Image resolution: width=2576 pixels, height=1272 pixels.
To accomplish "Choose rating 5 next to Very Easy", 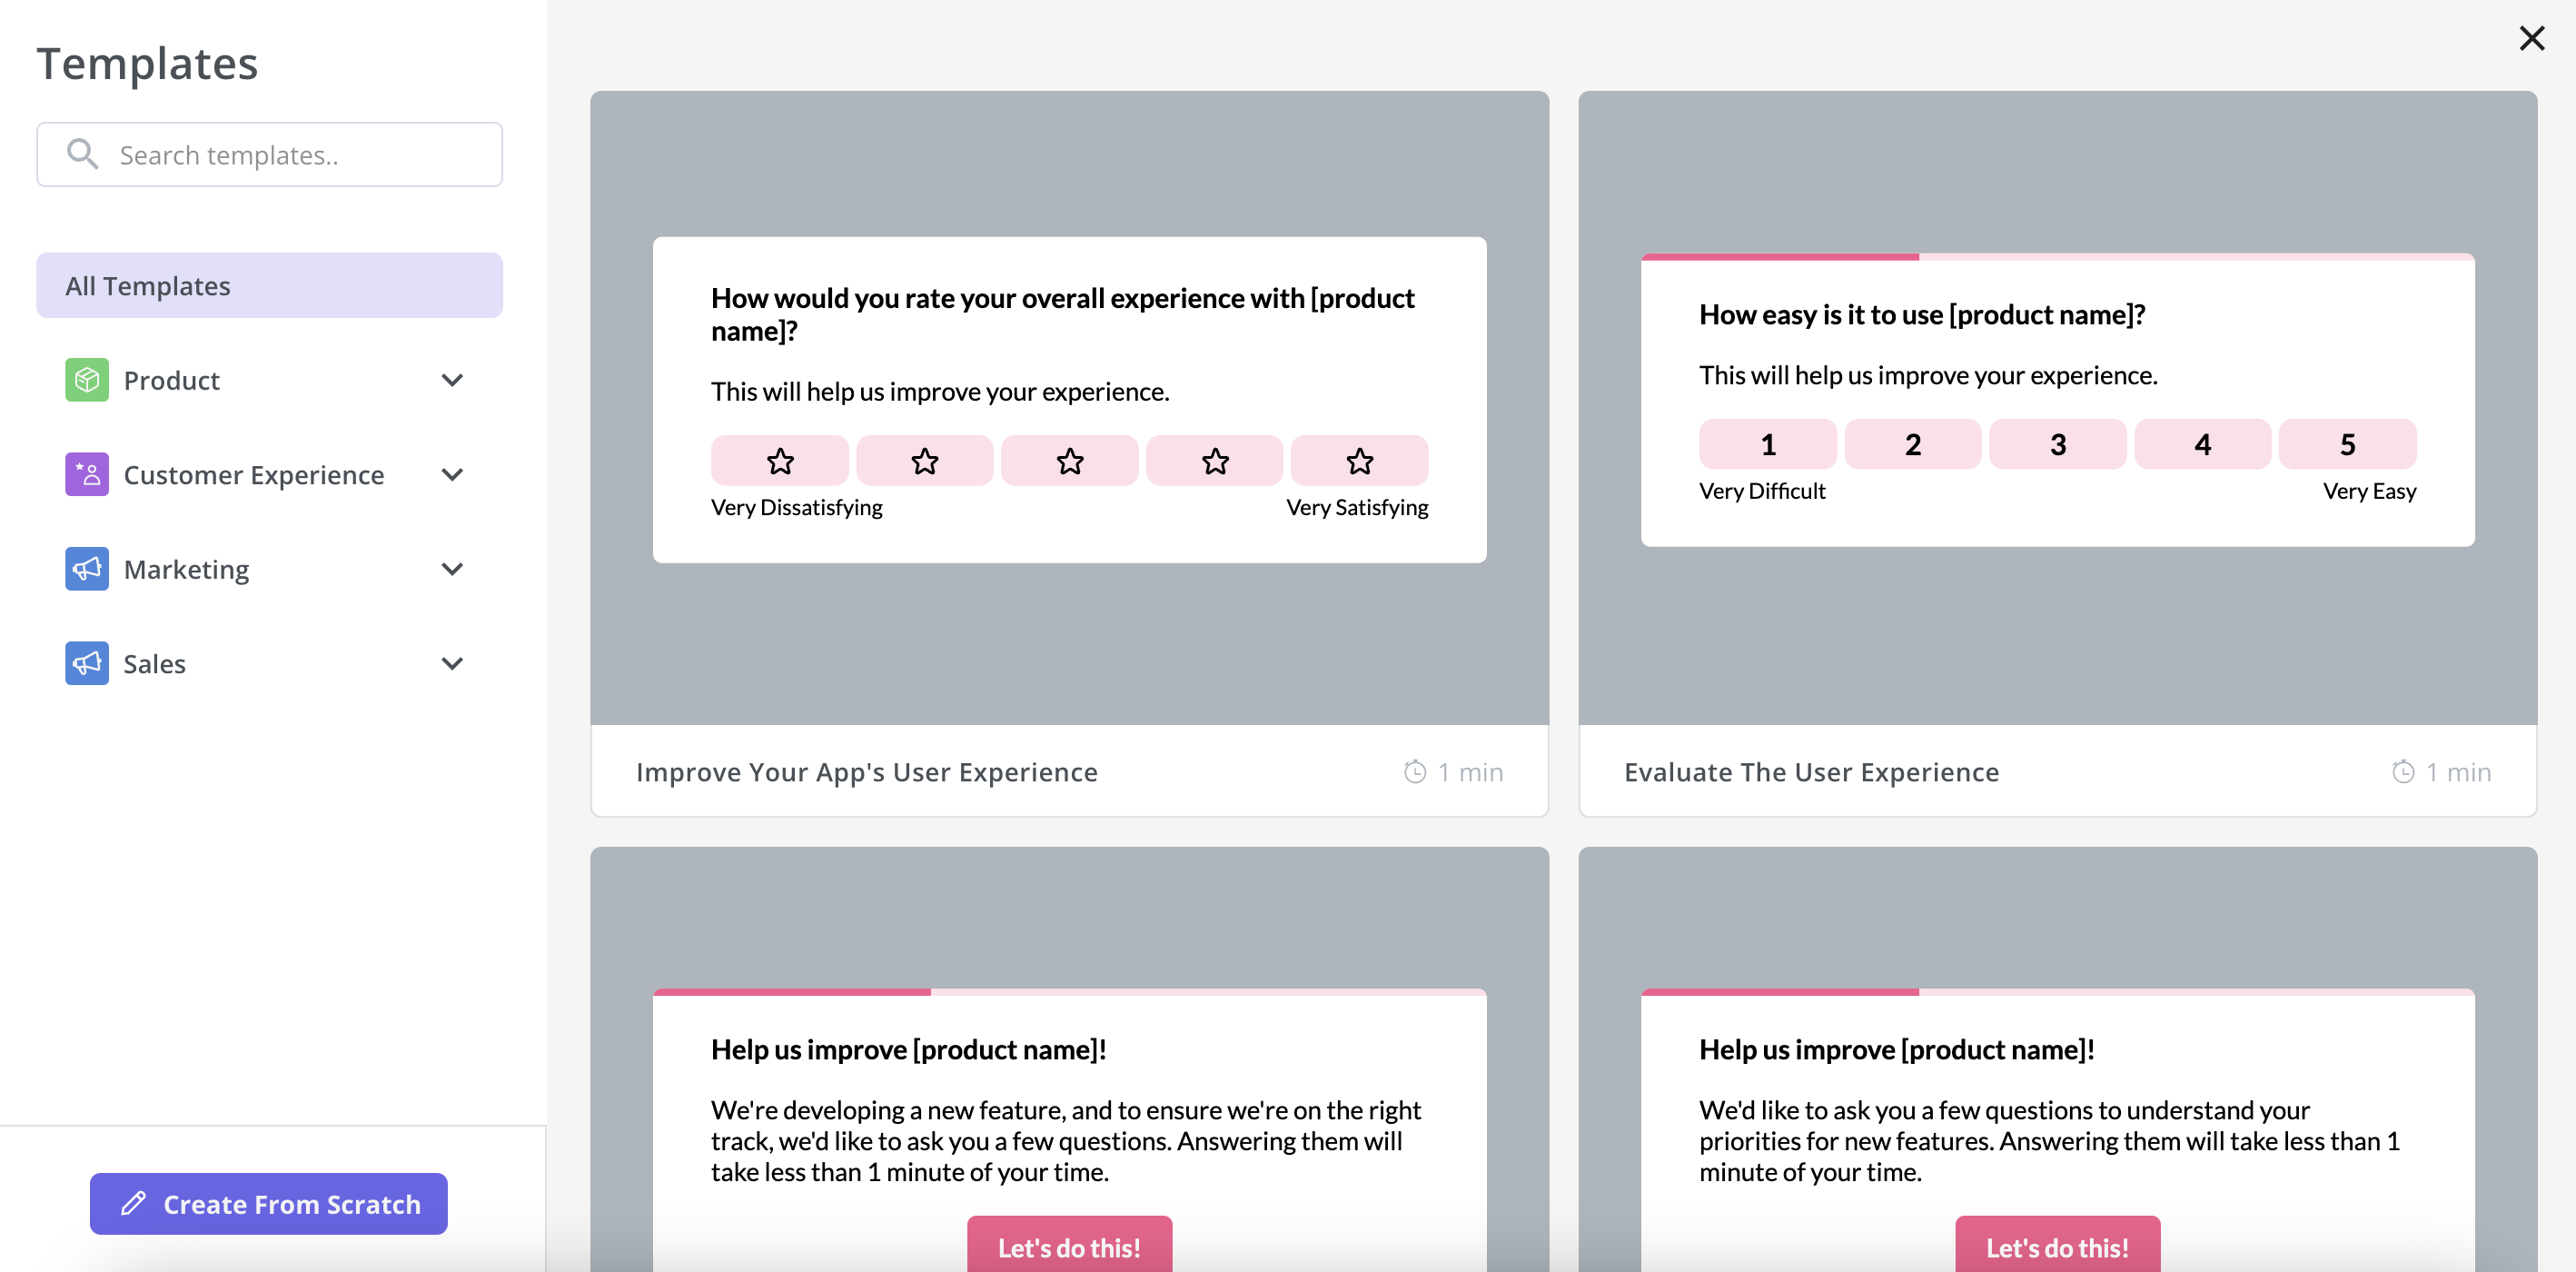I will (2347, 443).
